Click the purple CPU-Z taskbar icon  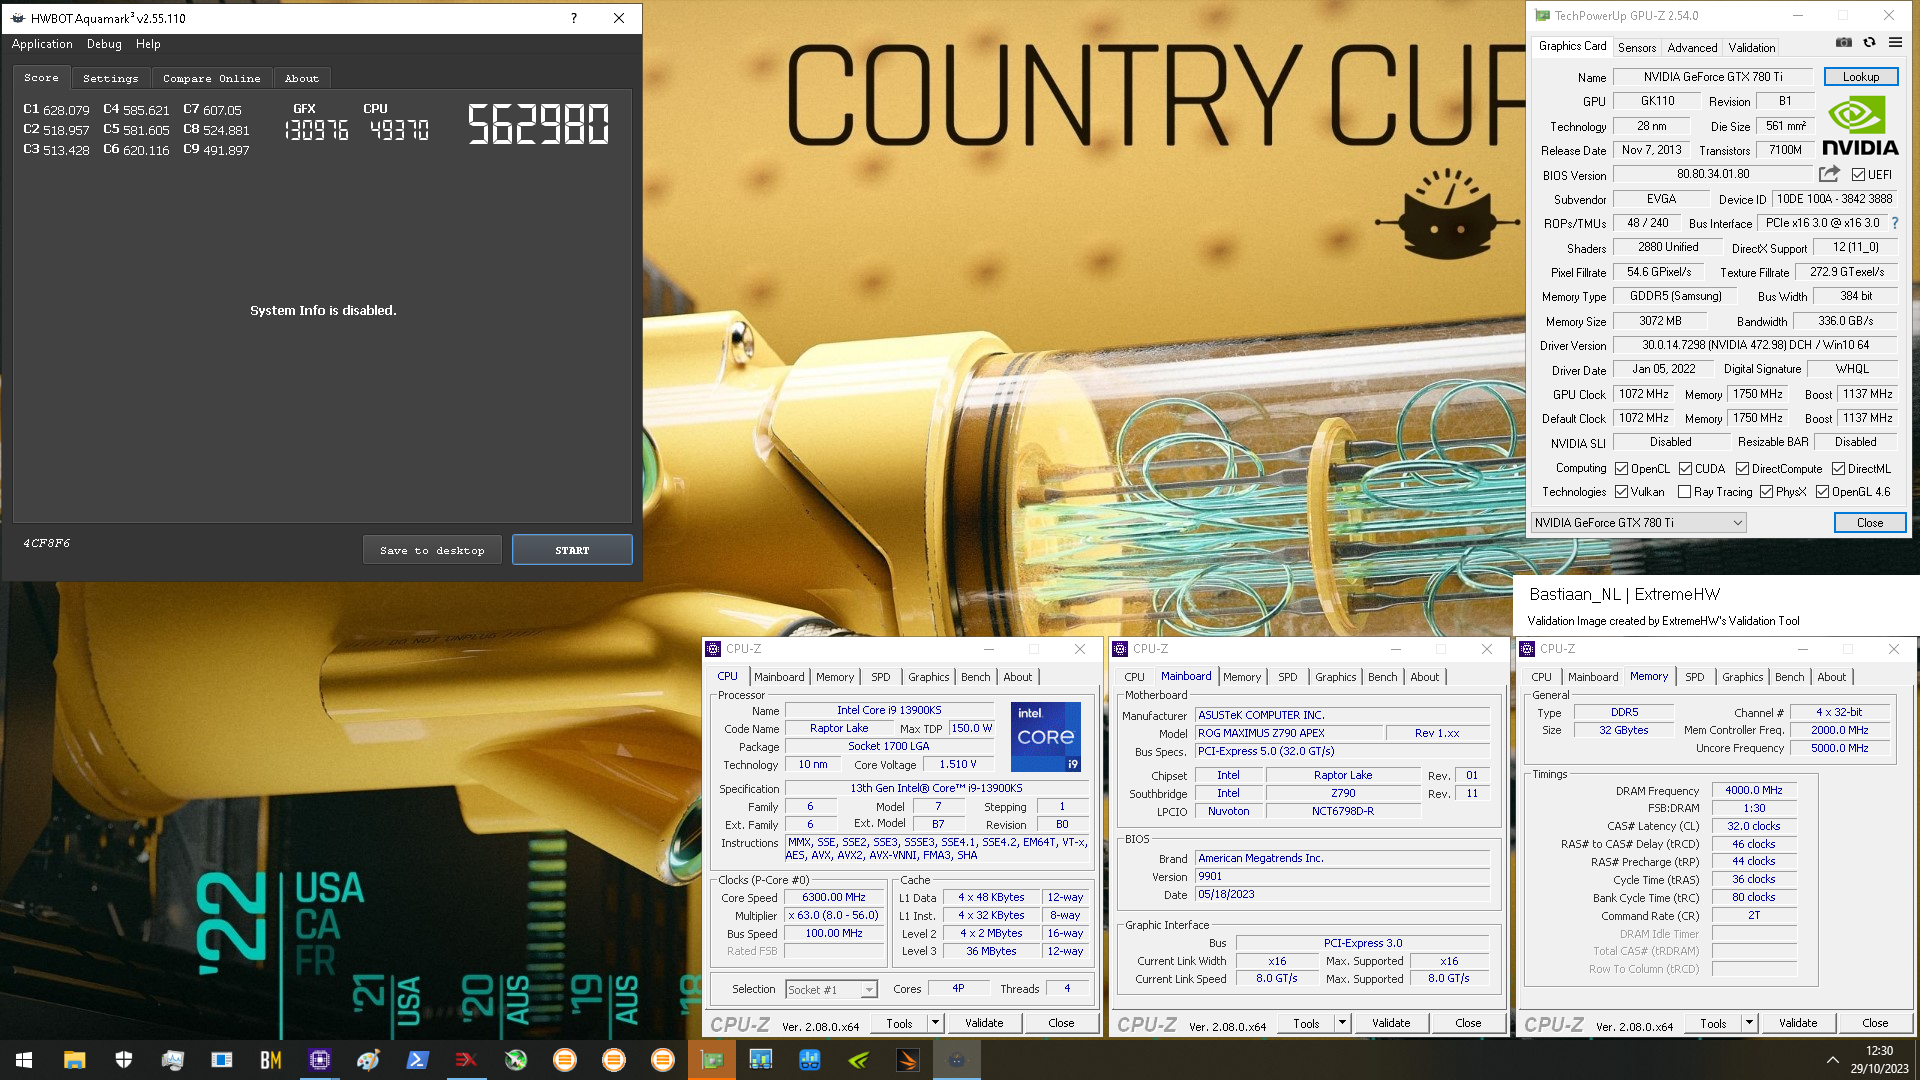coord(320,1060)
